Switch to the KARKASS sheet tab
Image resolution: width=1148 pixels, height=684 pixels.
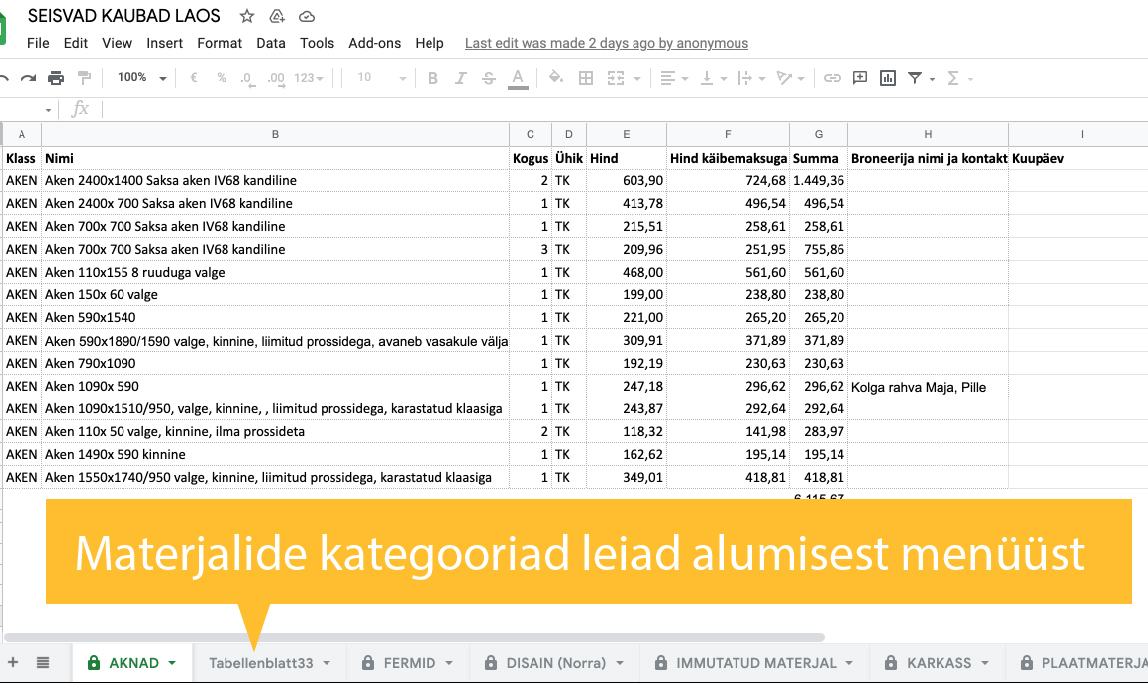(x=939, y=663)
